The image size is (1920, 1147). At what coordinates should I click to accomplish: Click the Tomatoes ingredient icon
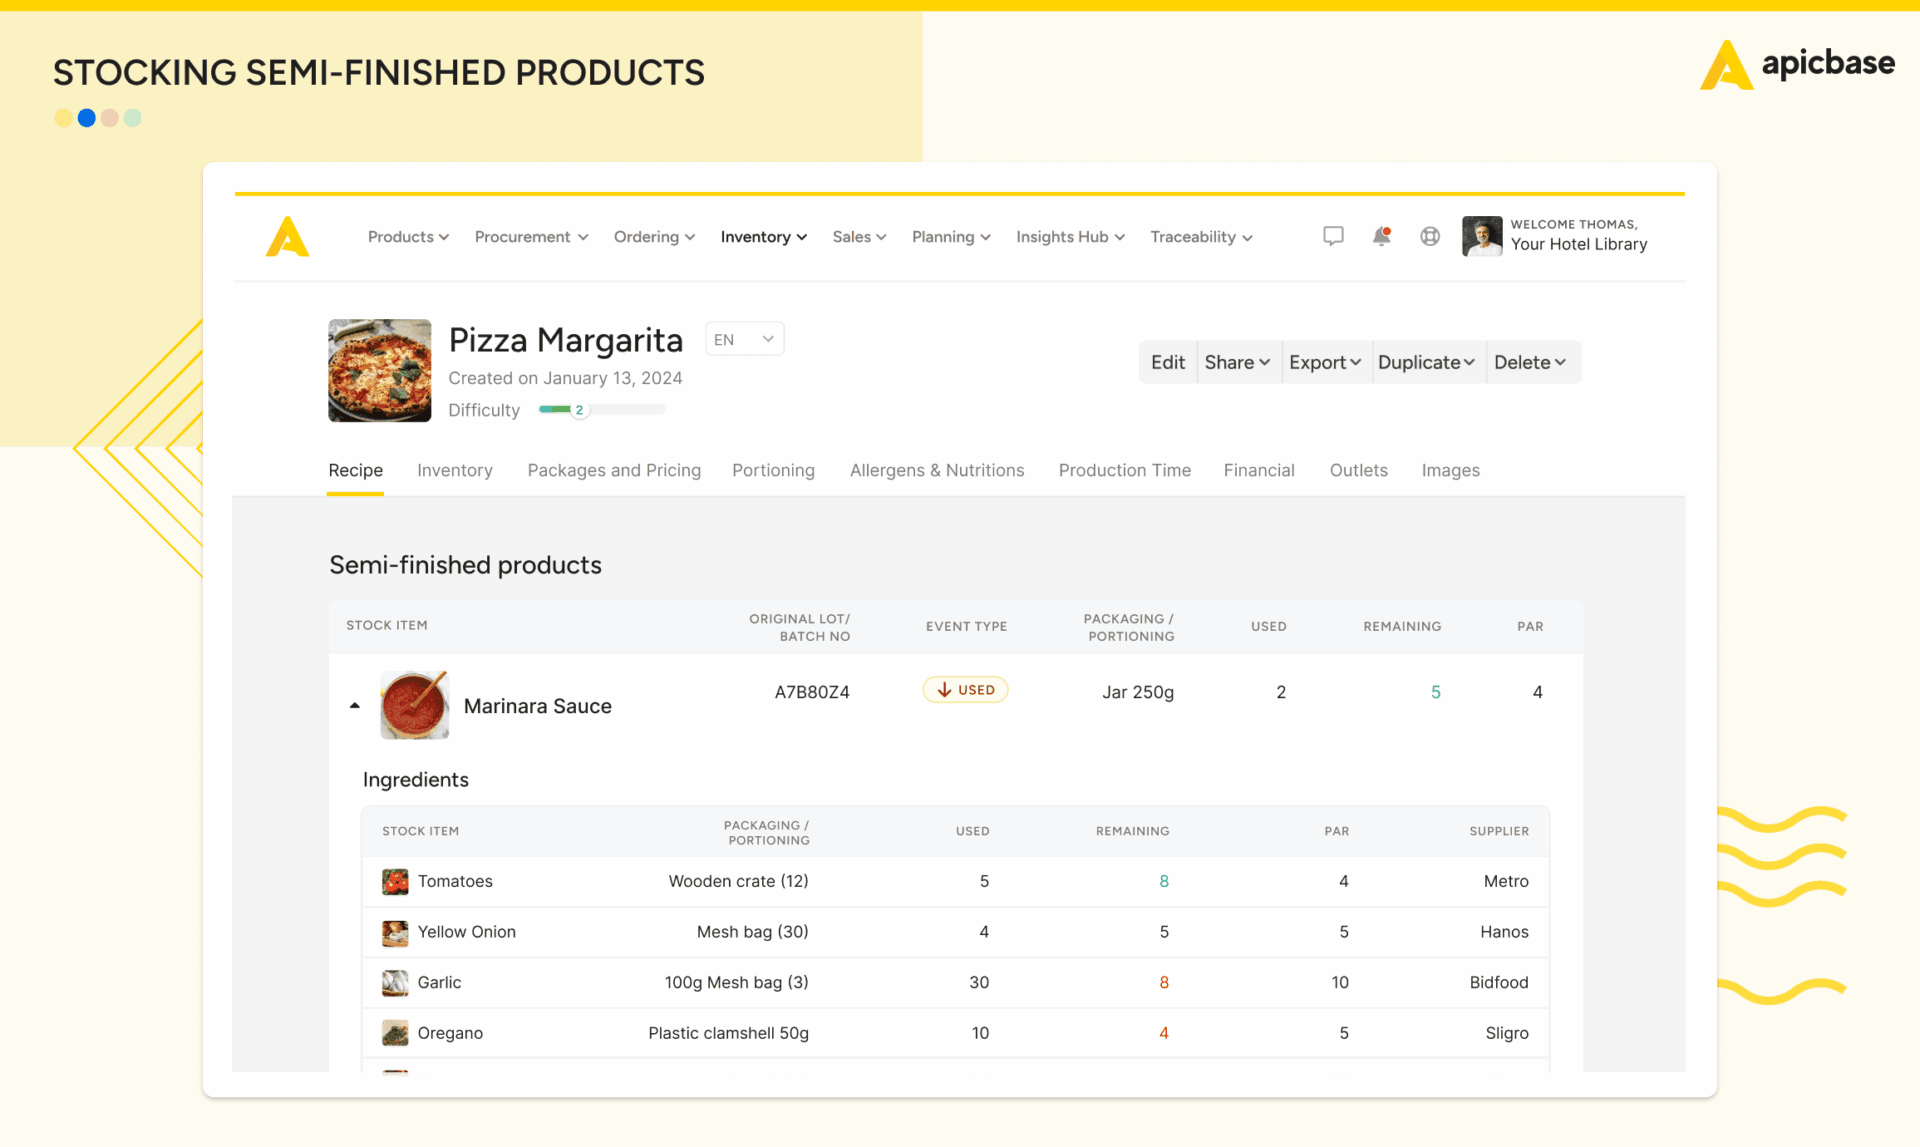click(395, 881)
